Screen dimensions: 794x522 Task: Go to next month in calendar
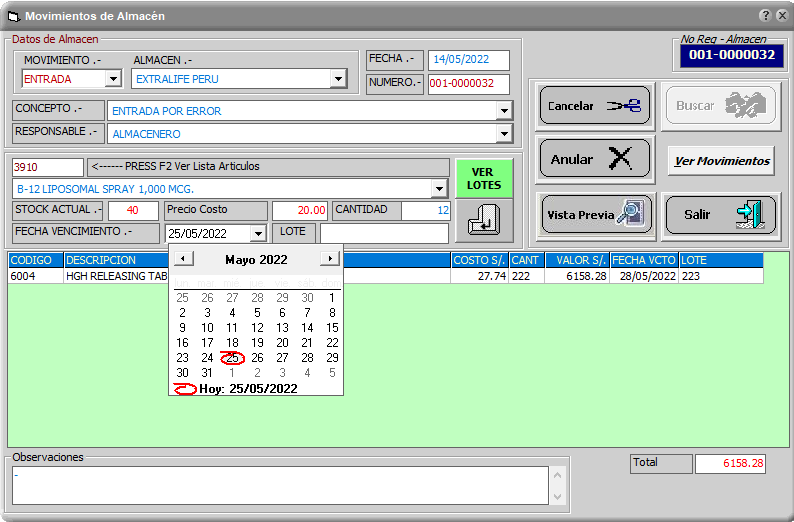tap(329, 258)
